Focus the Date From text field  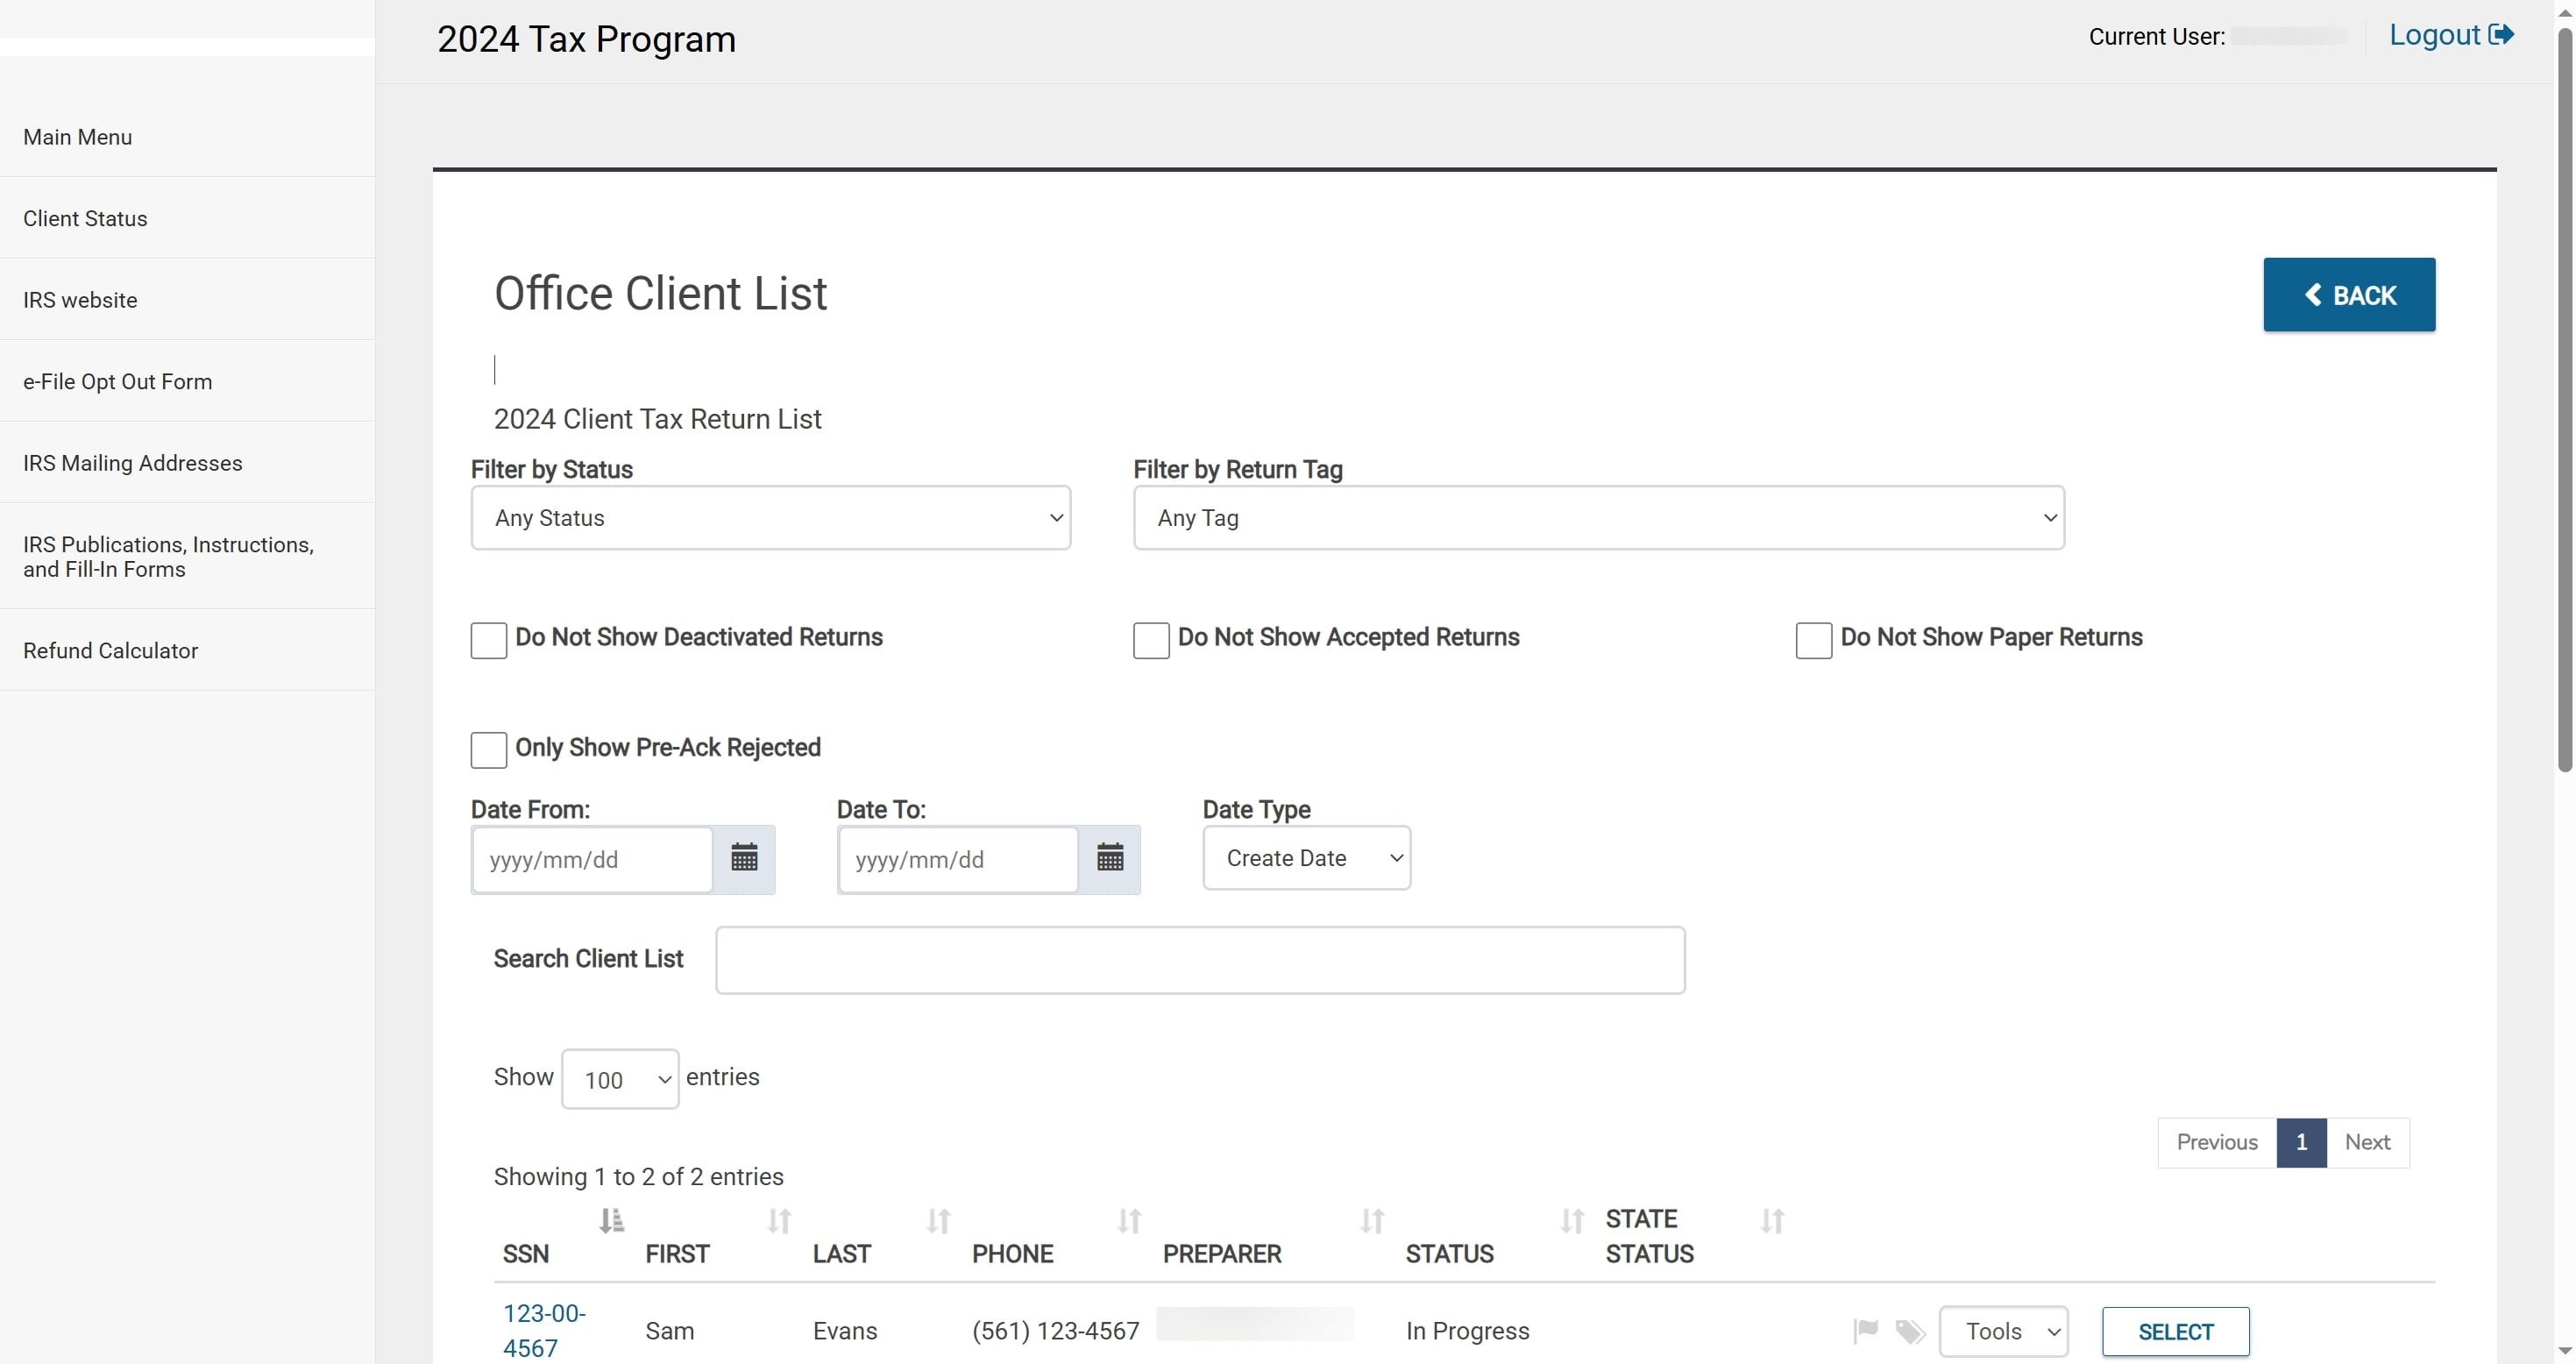pyautogui.click(x=592, y=860)
